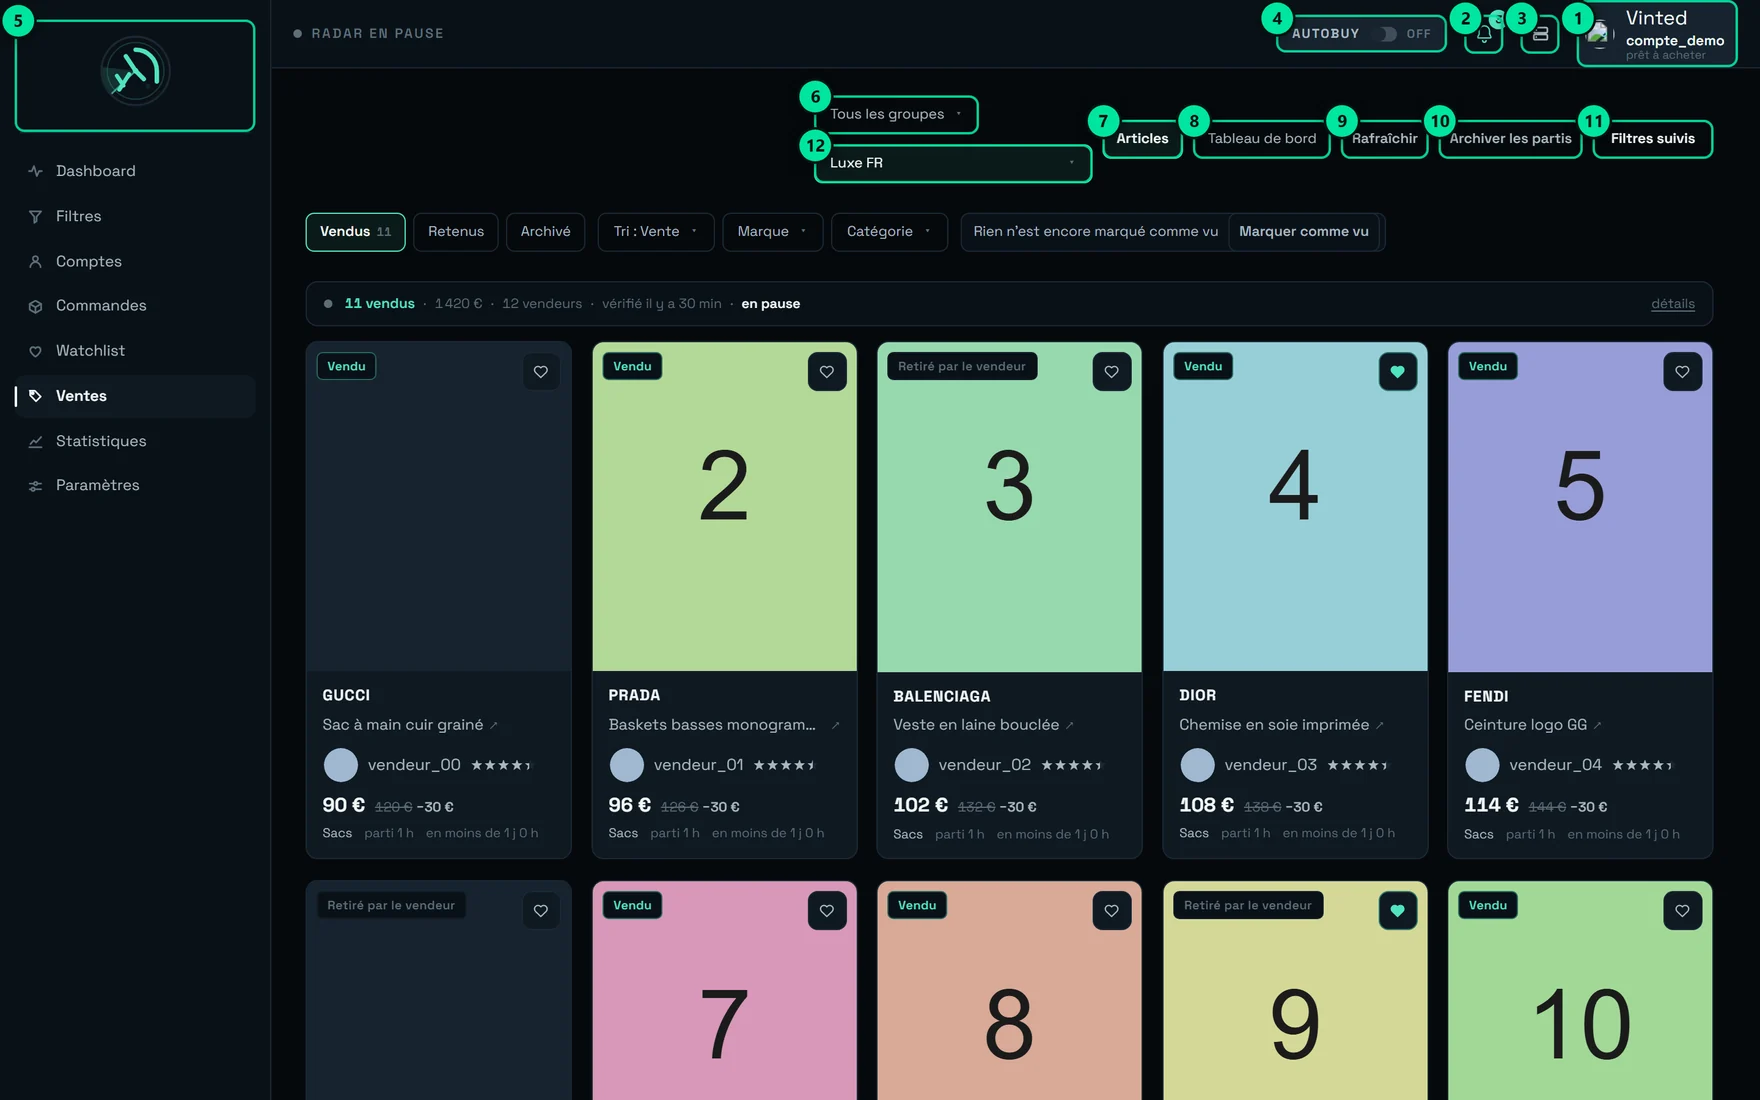1760x1100 pixels.
Task: Open external link for Sac à main cuir grainé
Action: [x=494, y=725]
